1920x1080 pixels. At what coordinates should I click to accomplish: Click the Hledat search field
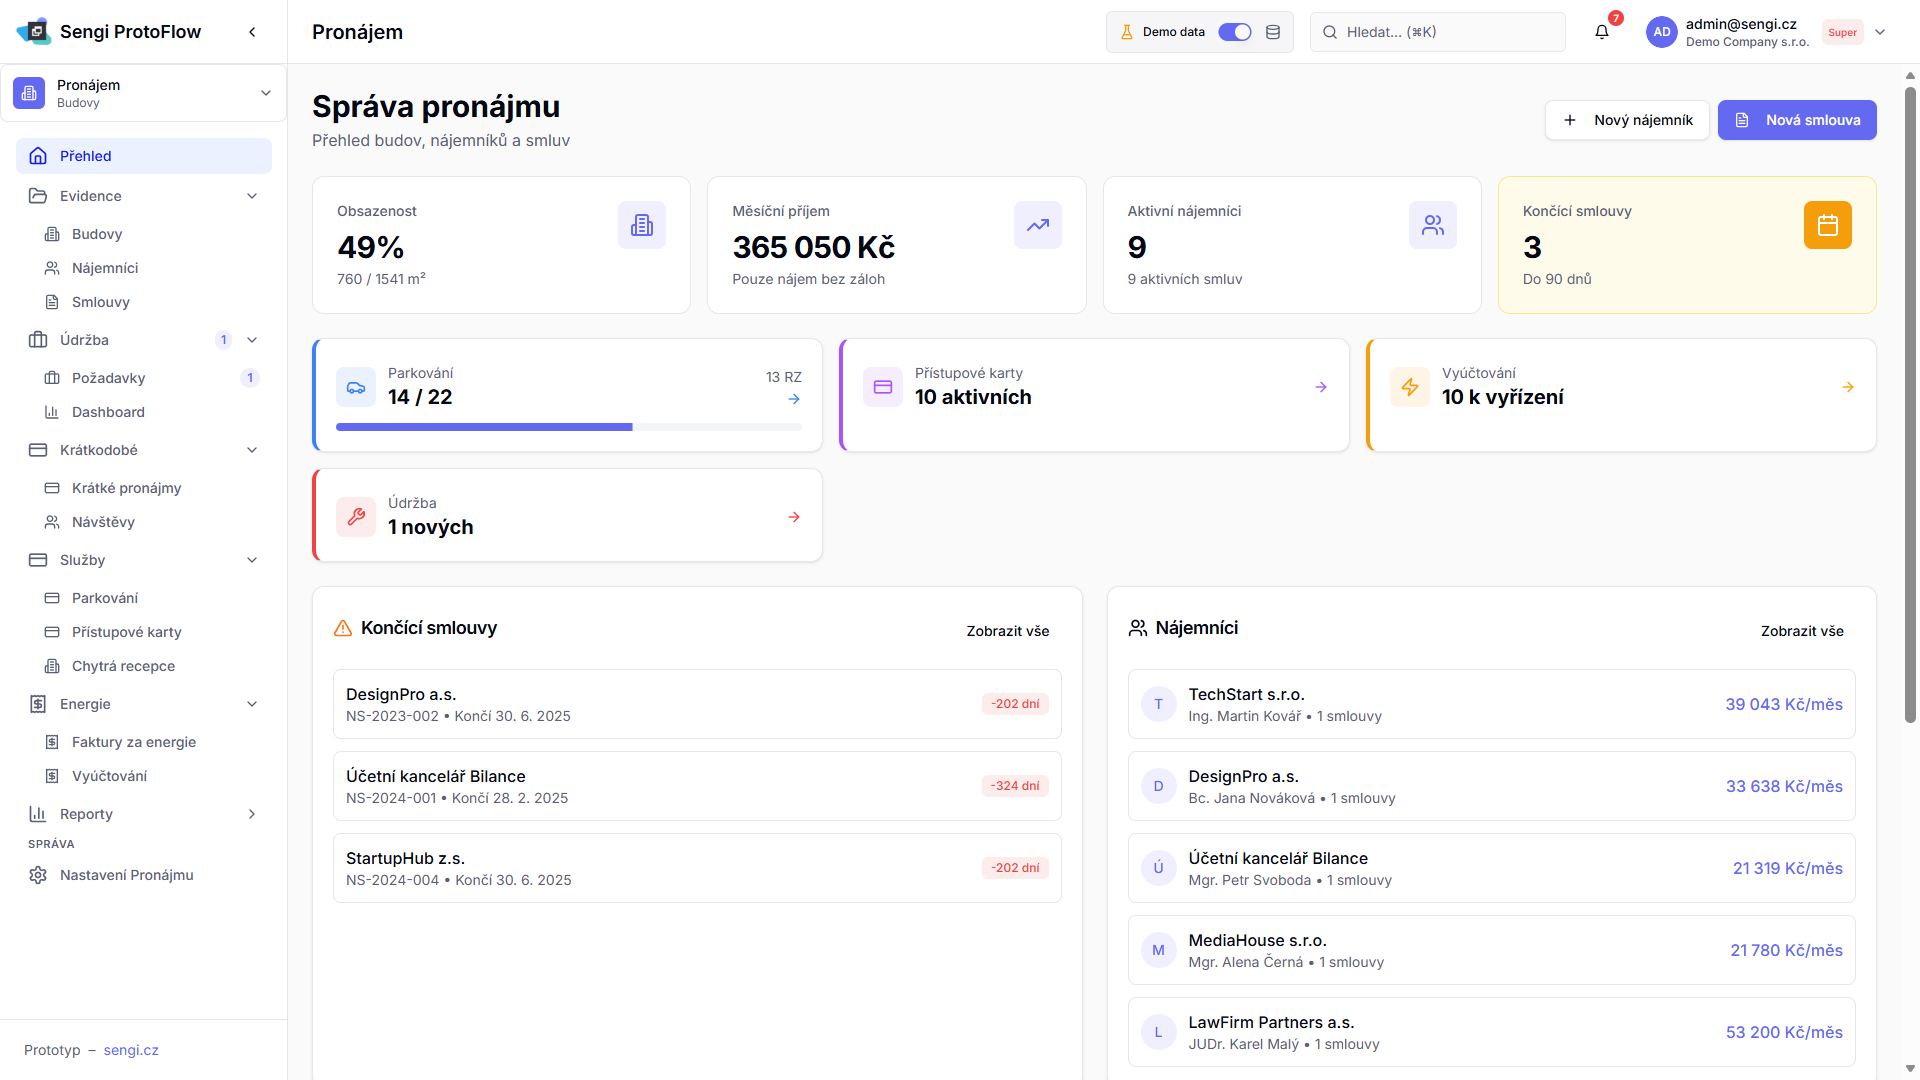coord(1437,32)
